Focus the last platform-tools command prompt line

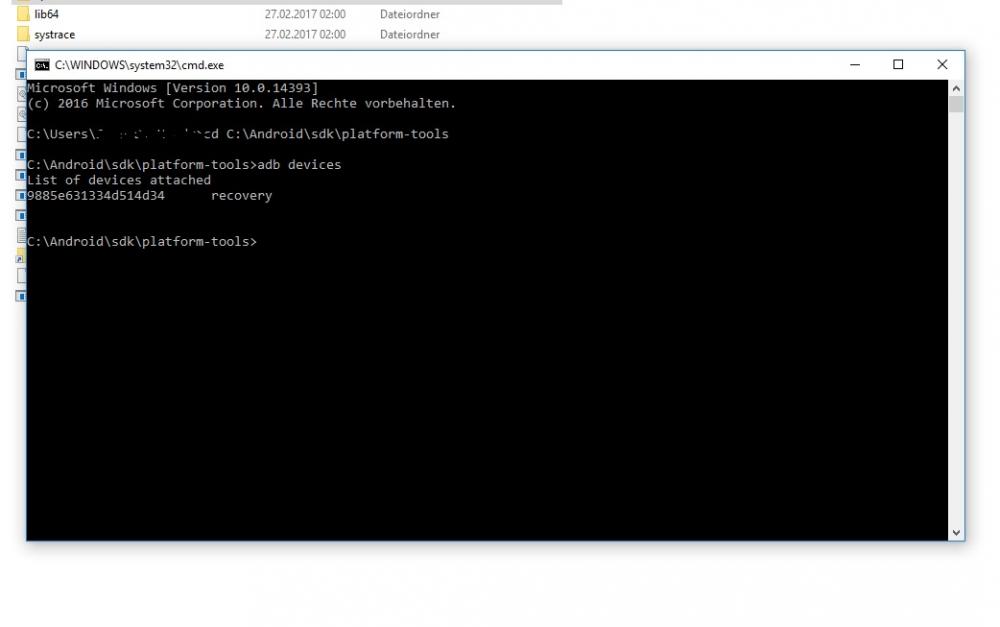(141, 242)
